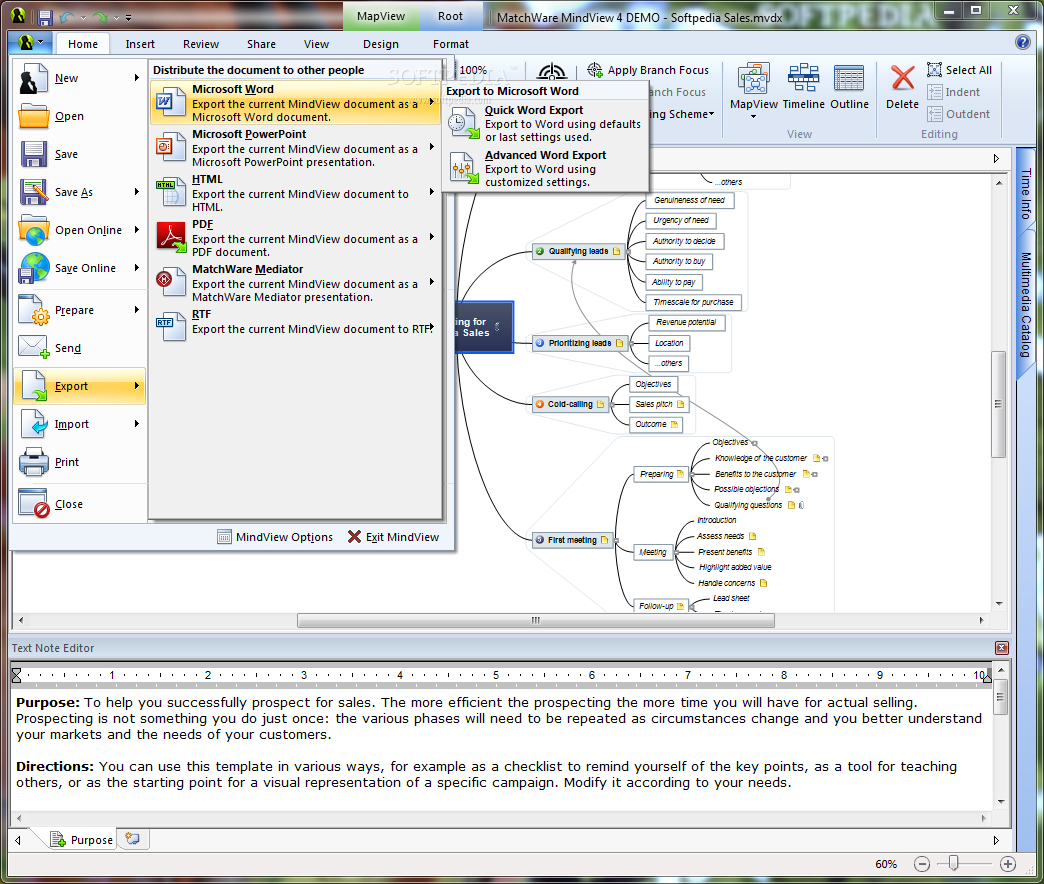Select the Prioritizing leads branch
Viewport: 1044px width, 884px height.
580,343
